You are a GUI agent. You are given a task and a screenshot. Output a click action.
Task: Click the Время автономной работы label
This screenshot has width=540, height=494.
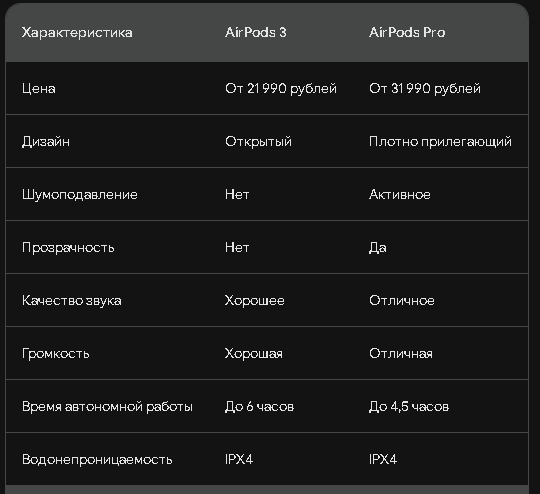pyautogui.click(x=107, y=407)
